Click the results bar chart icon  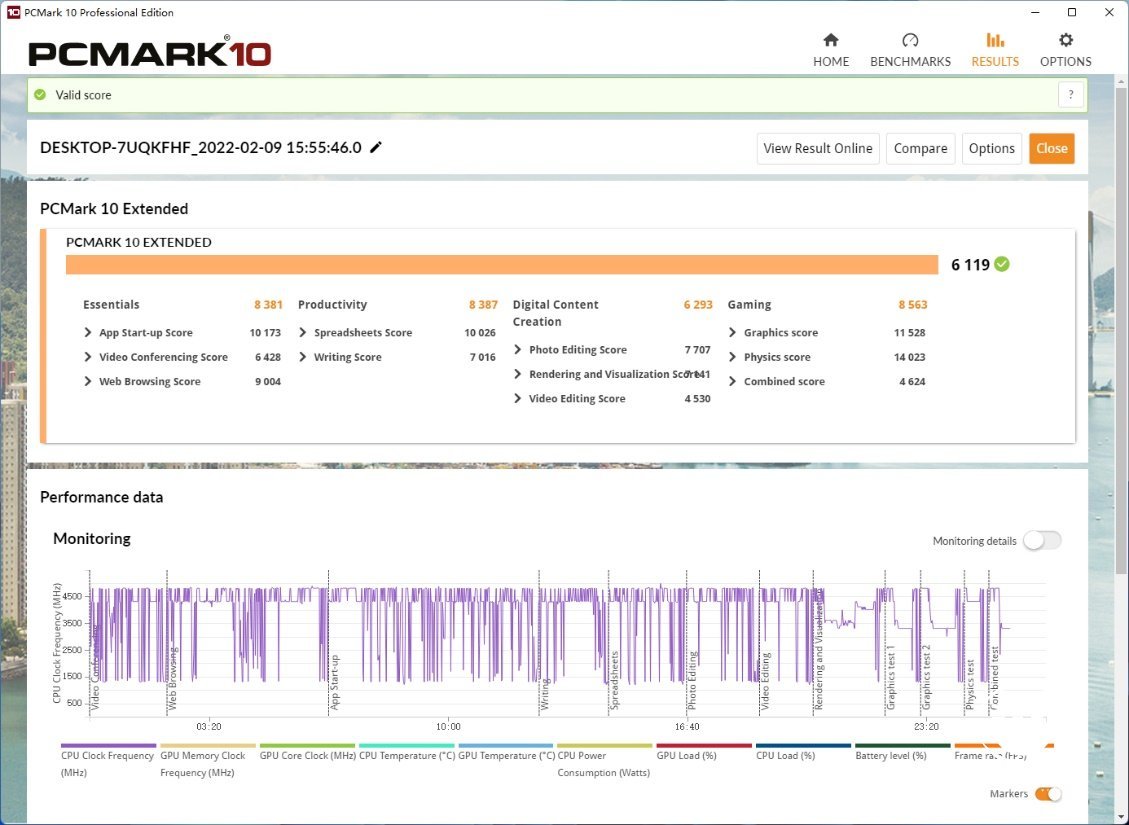point(995,40)
